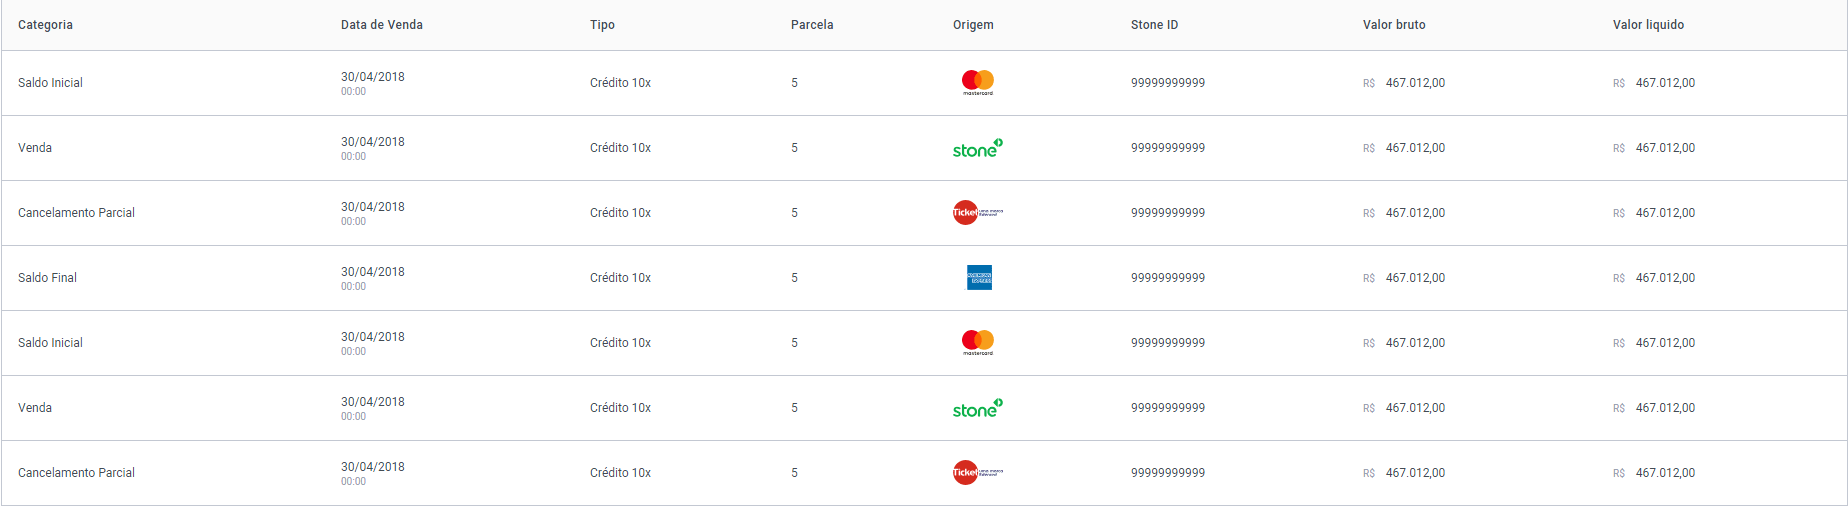Select the first Cancelamento Parcial category cell
The image size is (1848, 506).
coord(76,213)
